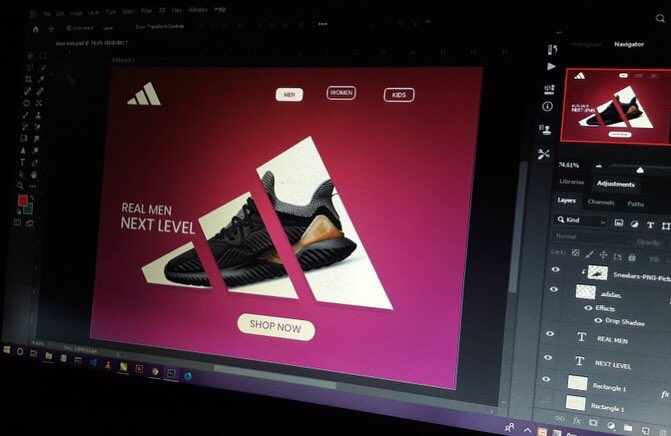The image size is (671, 436).
Task: Open the Normal blend mode dropdown
Action: tap(592, 237)
